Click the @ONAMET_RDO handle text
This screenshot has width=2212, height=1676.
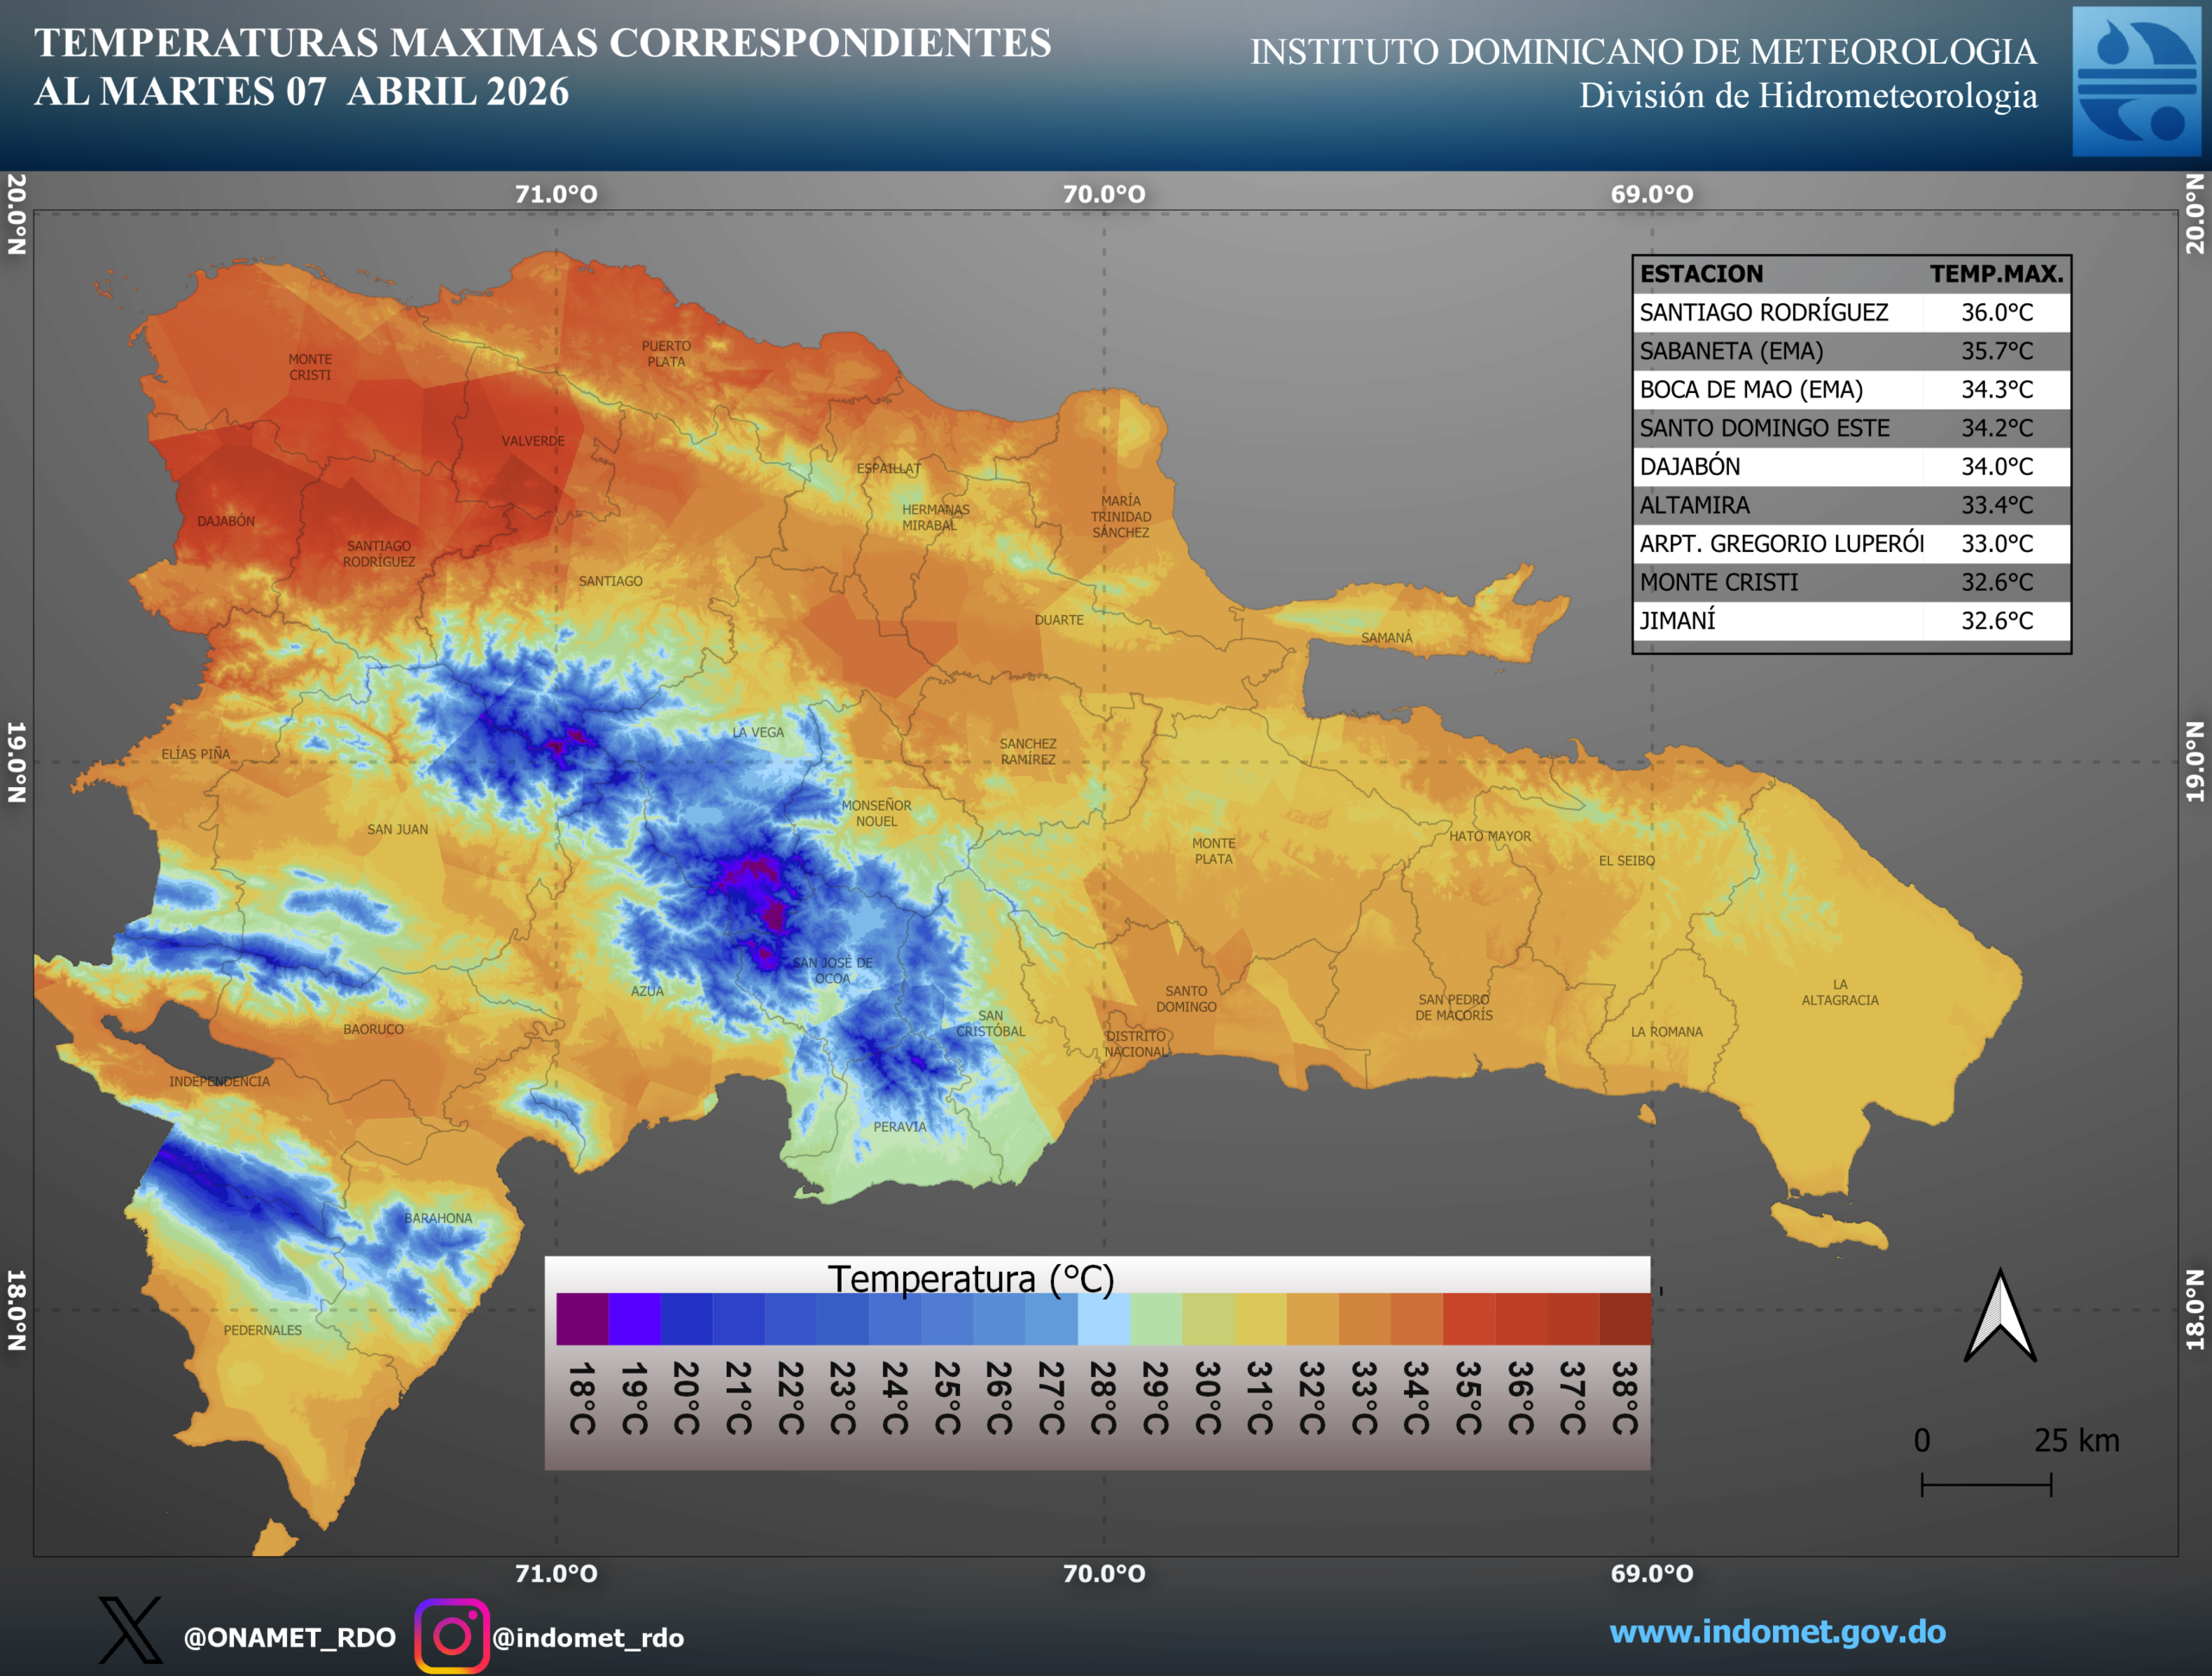click(290, 1638)
